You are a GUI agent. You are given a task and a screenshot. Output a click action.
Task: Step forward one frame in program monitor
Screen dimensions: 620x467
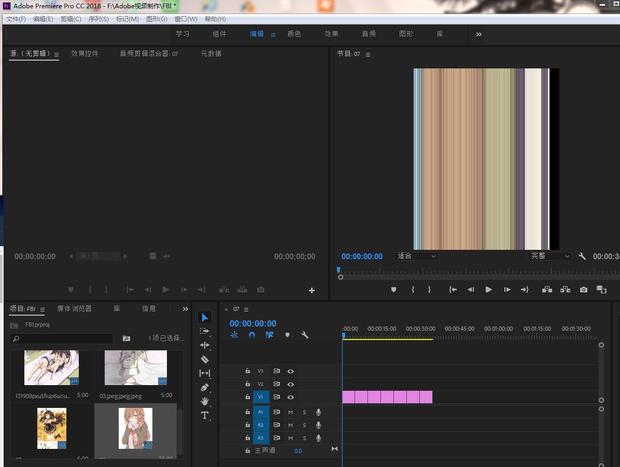[507, 290]
